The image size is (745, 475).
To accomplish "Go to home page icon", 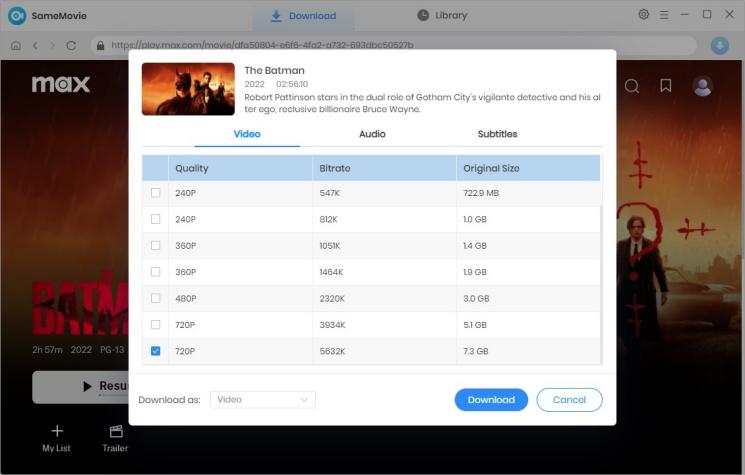I will coord(16,46).
